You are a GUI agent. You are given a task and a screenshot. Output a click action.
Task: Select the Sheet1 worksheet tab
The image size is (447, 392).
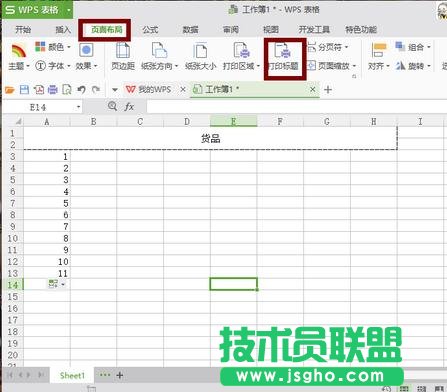[72, 376]
